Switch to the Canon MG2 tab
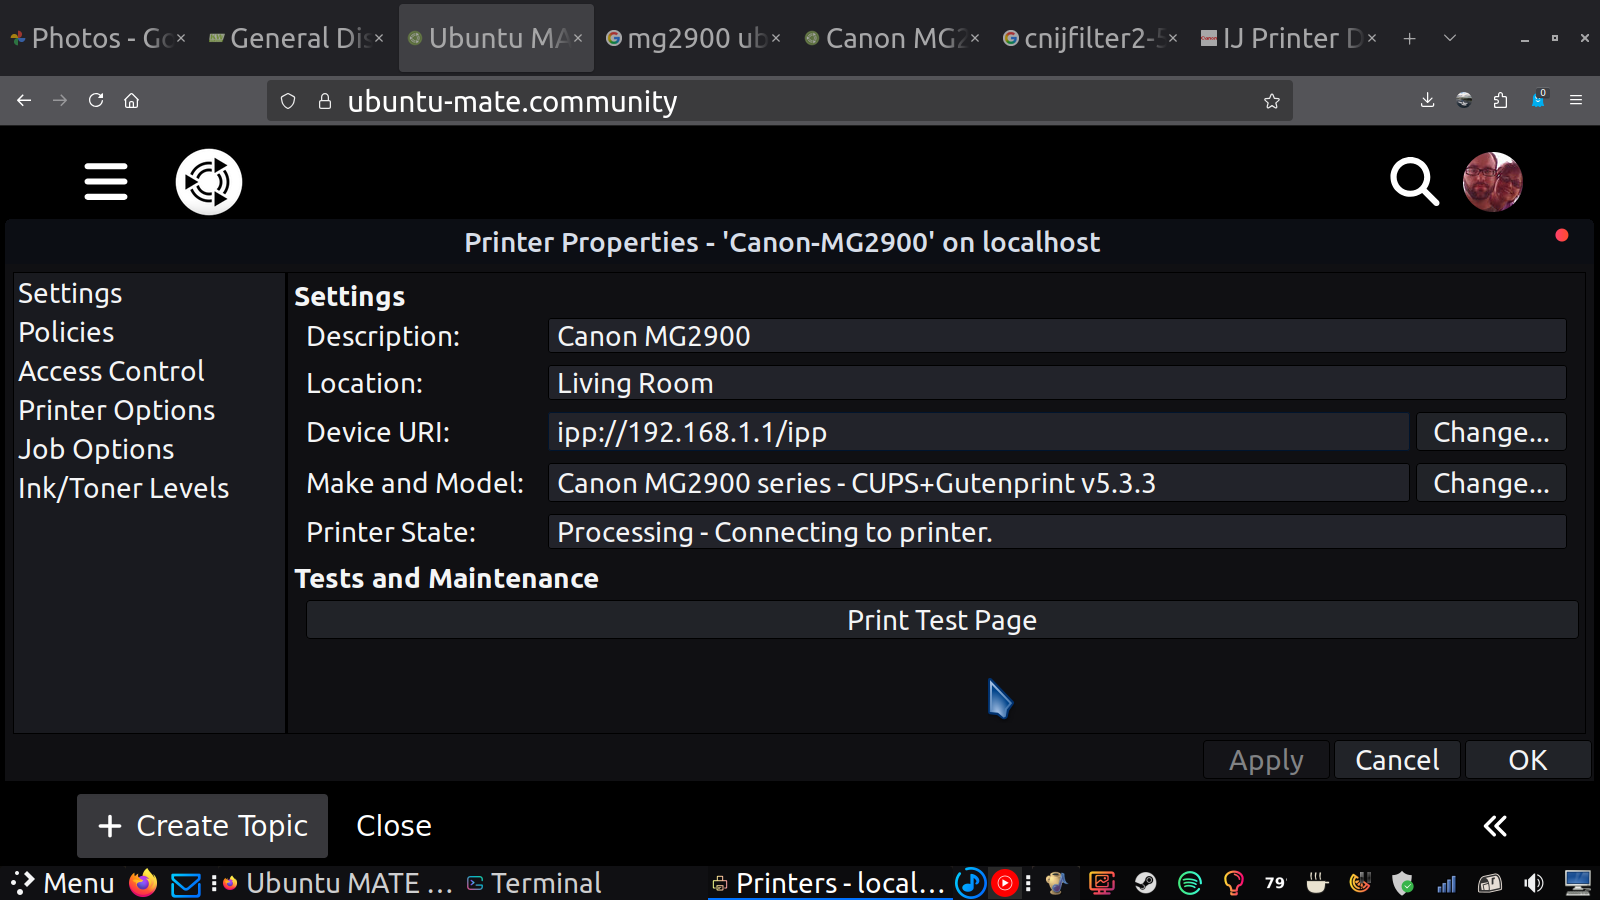The width and height of the screenshot is (1600, 900). pos(892,38)
